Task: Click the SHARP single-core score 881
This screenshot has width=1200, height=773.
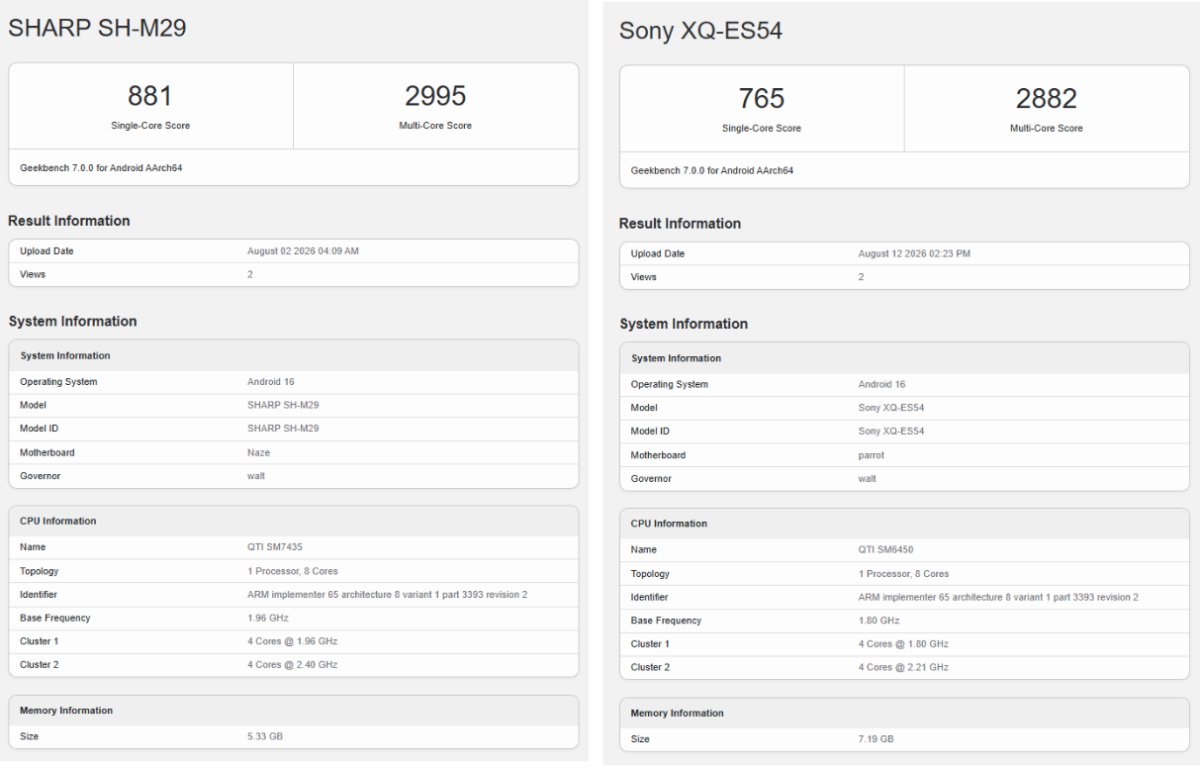Action: (150, 96)
